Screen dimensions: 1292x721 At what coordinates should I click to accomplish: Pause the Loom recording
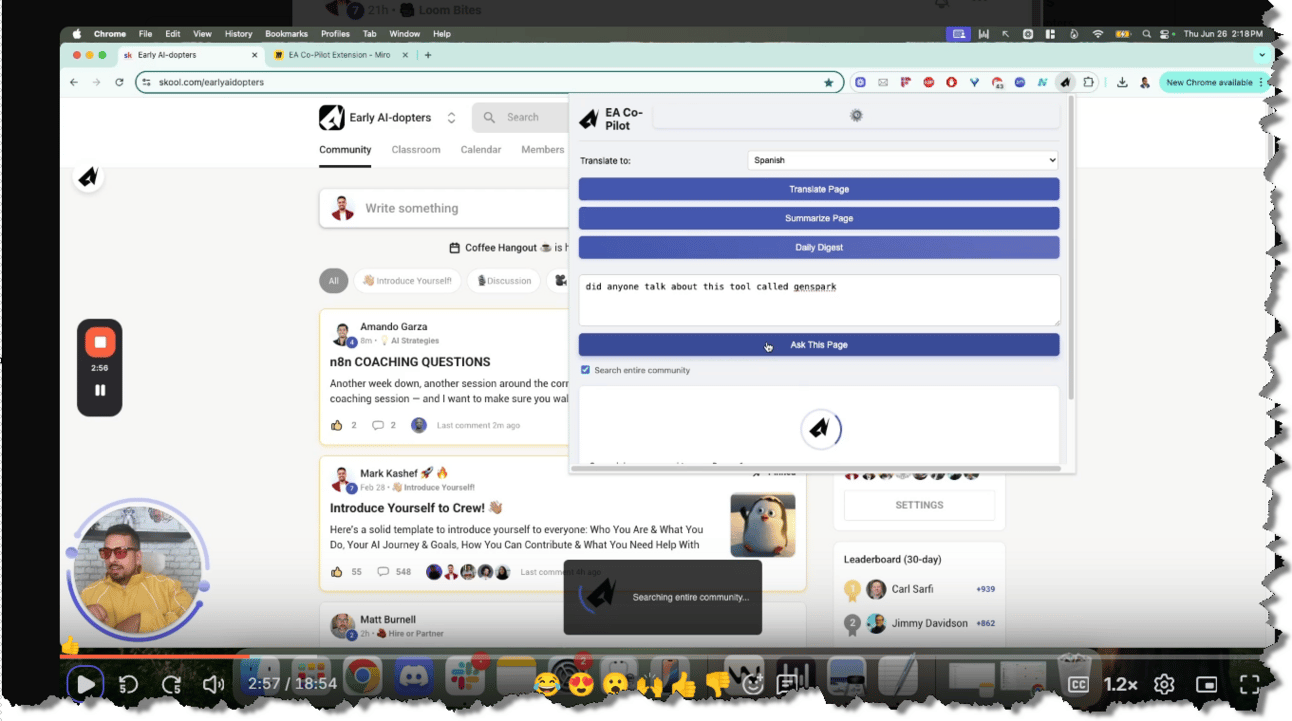click(x=100, y=390)
